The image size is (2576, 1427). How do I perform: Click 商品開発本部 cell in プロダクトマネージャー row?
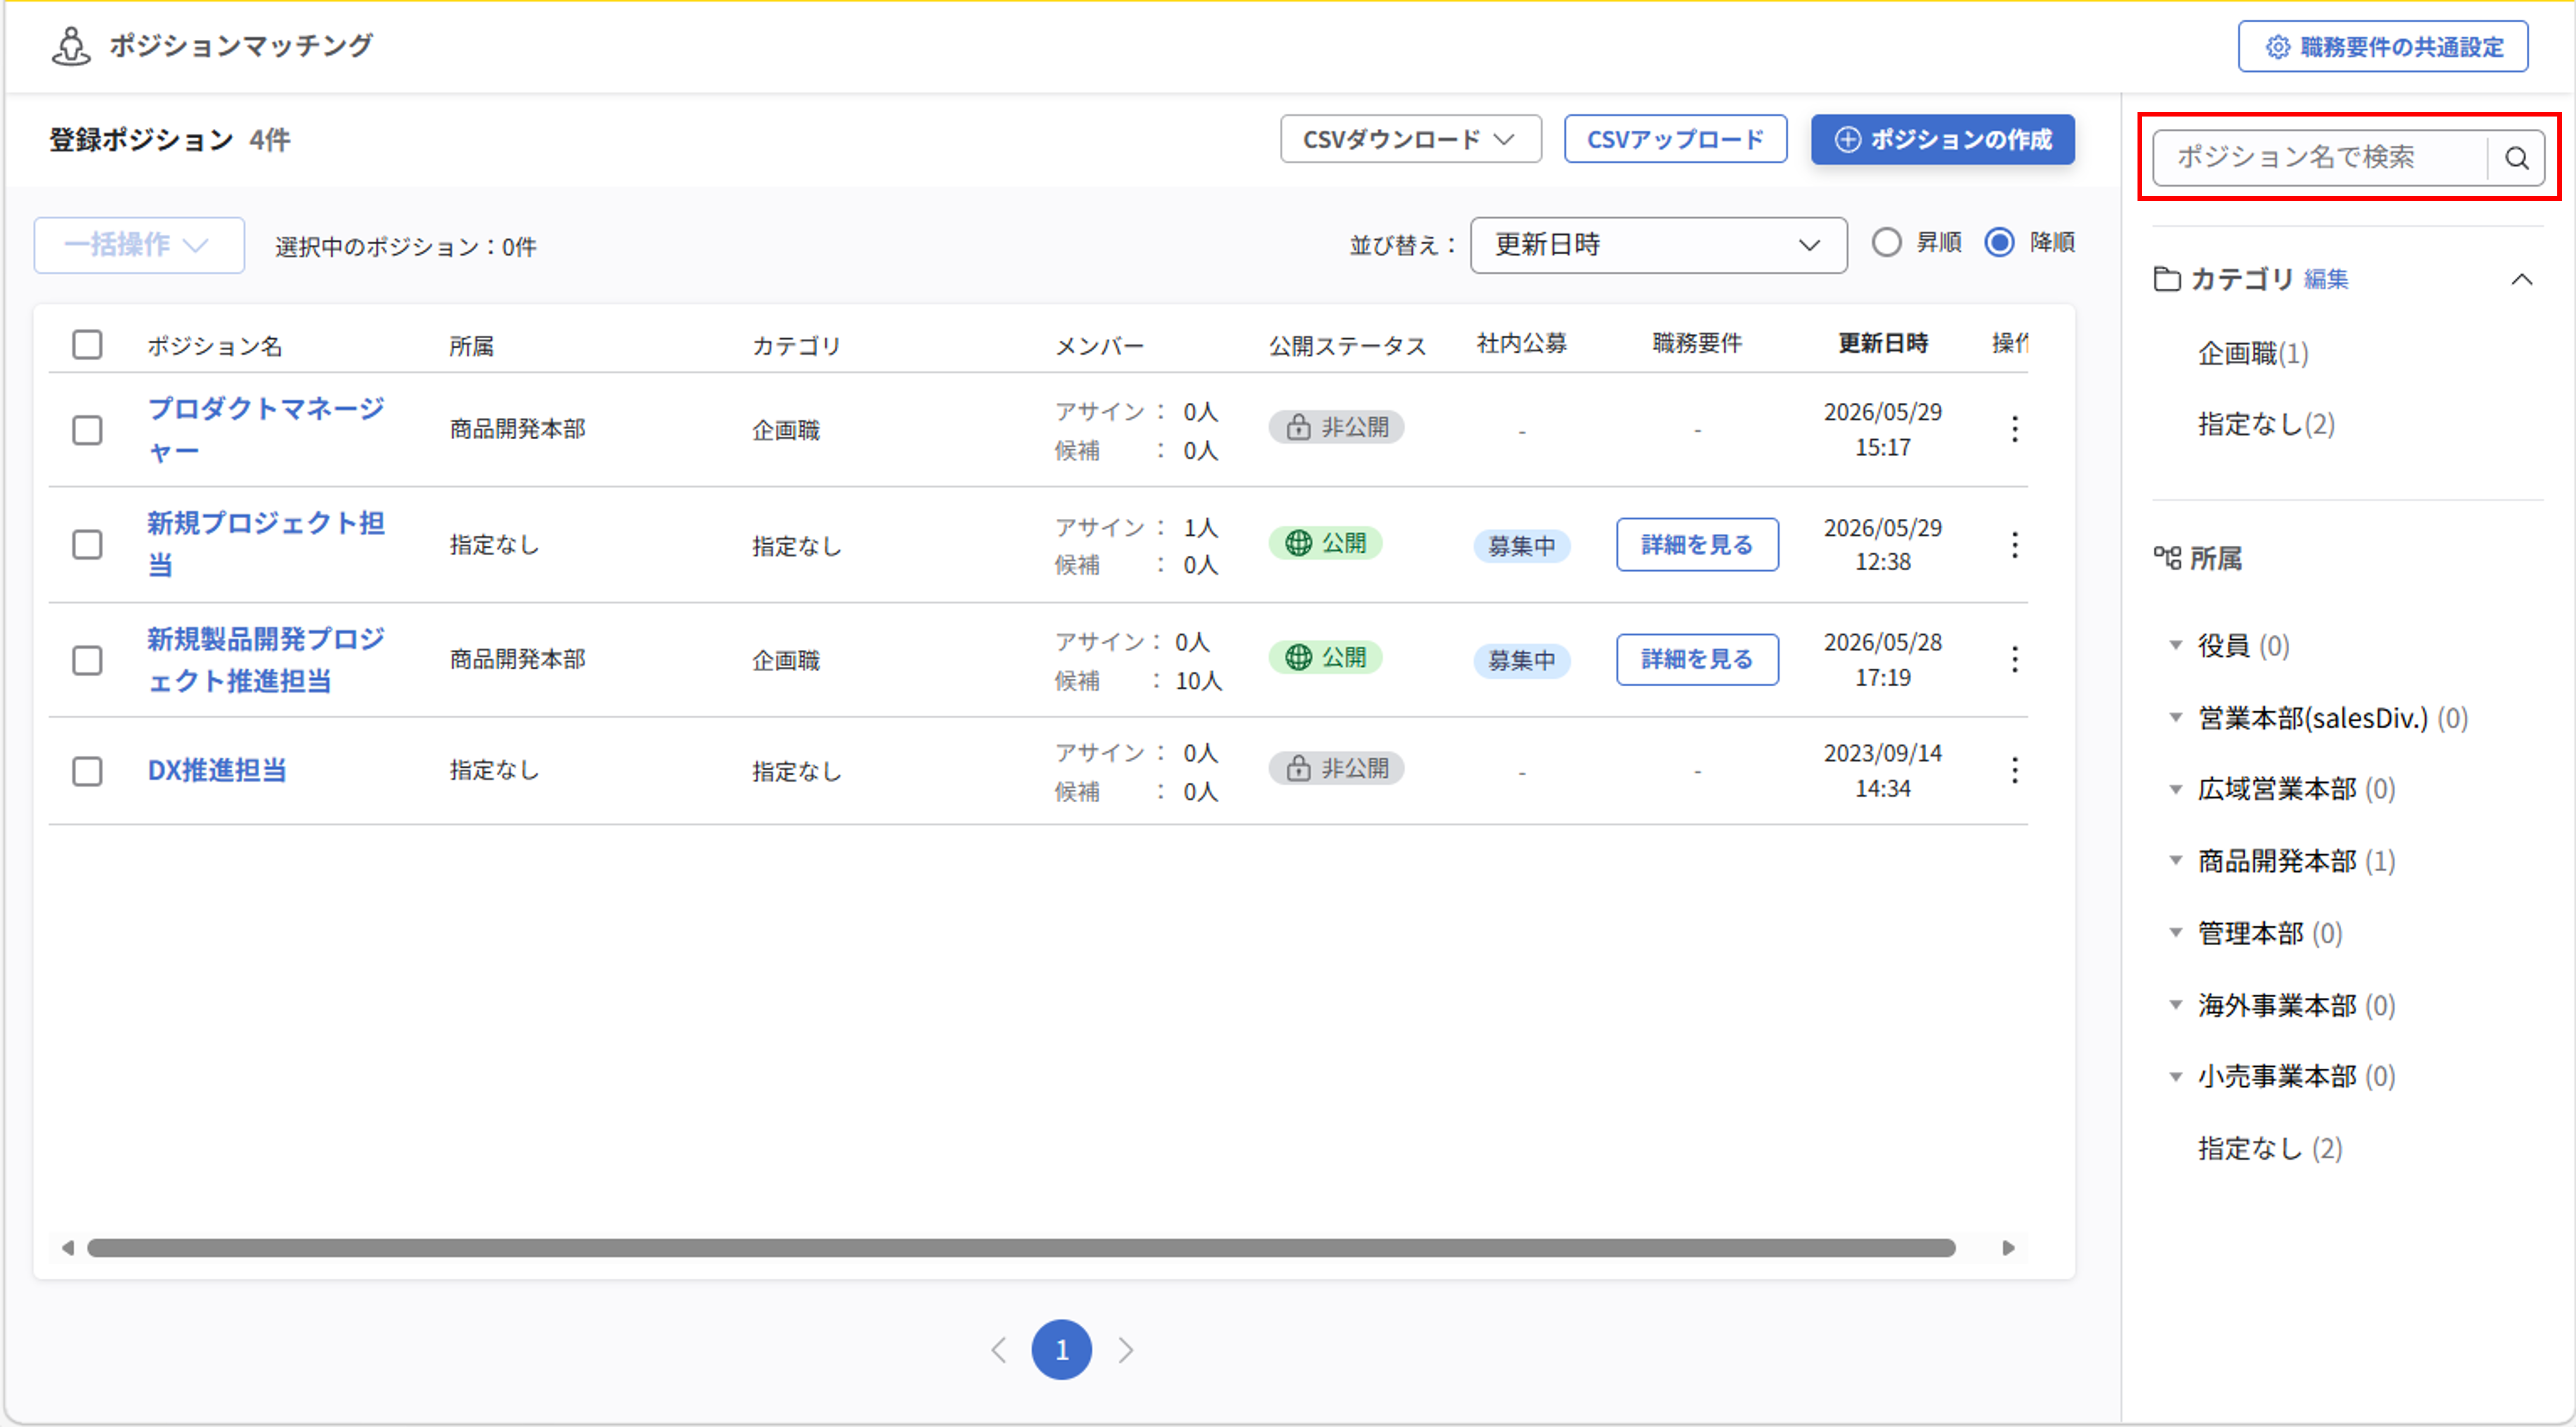point(517,429)
